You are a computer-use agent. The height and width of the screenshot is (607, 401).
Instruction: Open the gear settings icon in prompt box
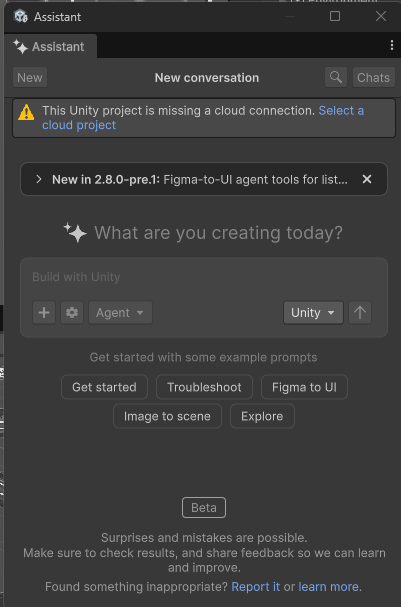(x=72, y=312)
